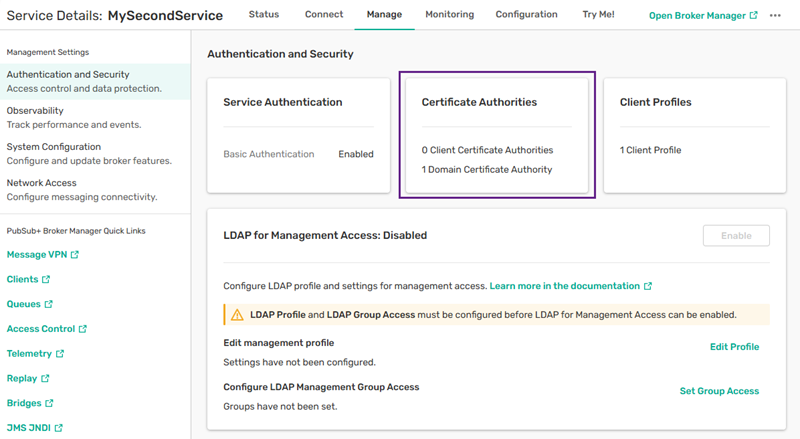
Task: Switch to the Status tab
Action: pos(264,15)
